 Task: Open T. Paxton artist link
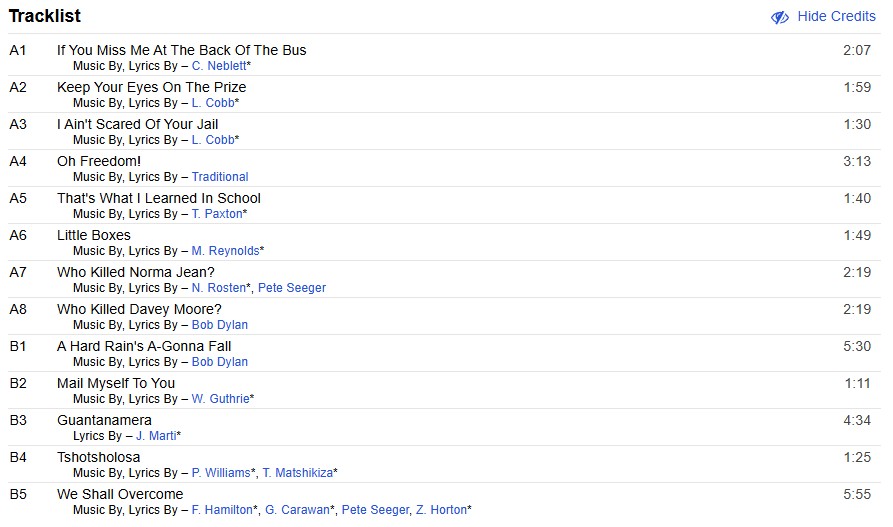(x=216, y=214)
